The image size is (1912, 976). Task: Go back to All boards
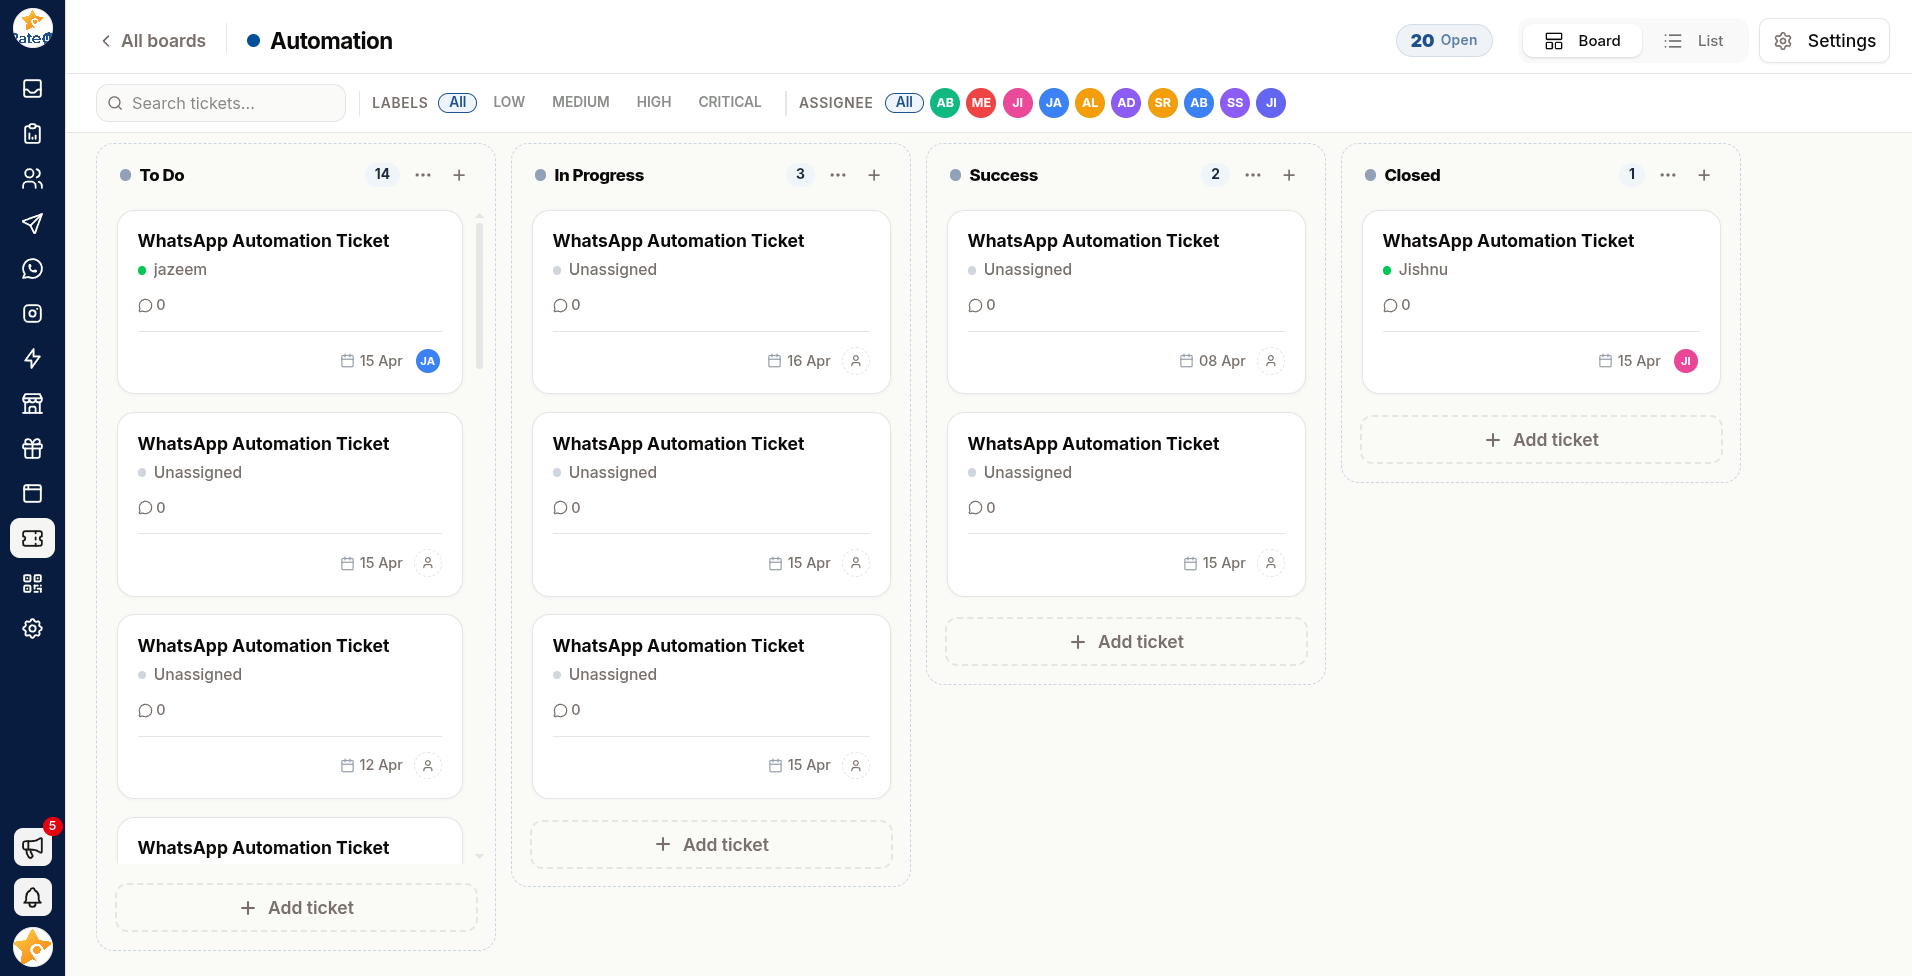pyautogui.click(x=153, y=41)
